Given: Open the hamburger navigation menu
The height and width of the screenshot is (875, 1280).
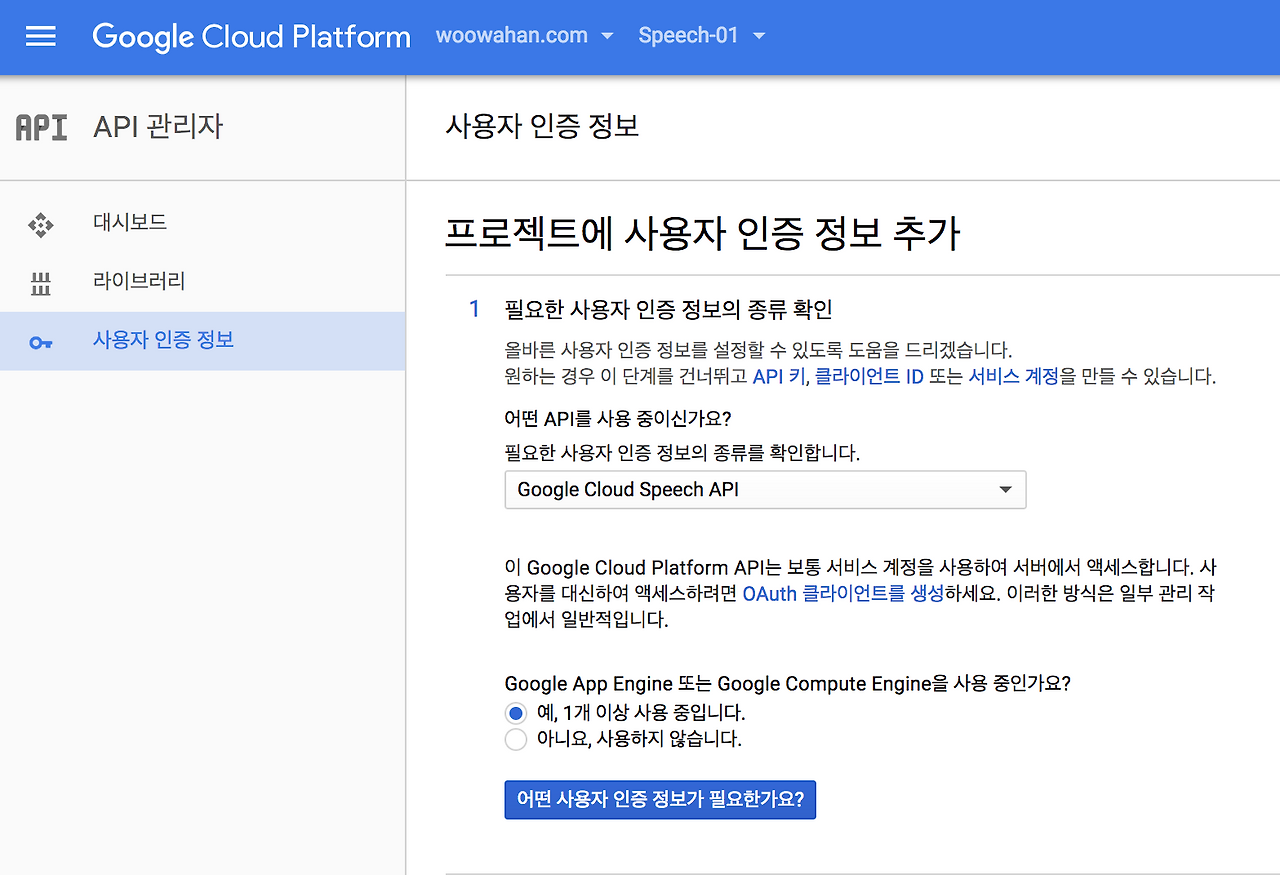Looking at the screenshot, I should pyautogui.click(x=41, y=37).
